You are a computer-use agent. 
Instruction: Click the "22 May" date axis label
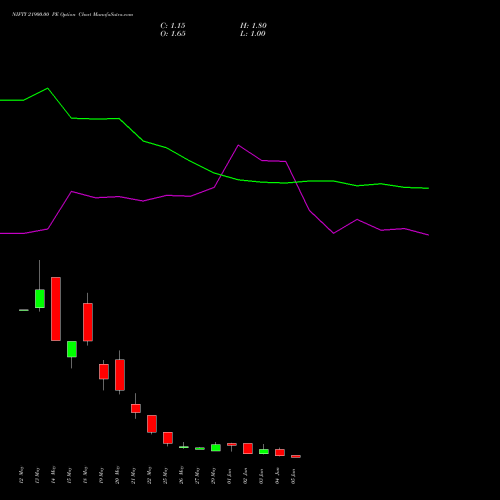150,475
